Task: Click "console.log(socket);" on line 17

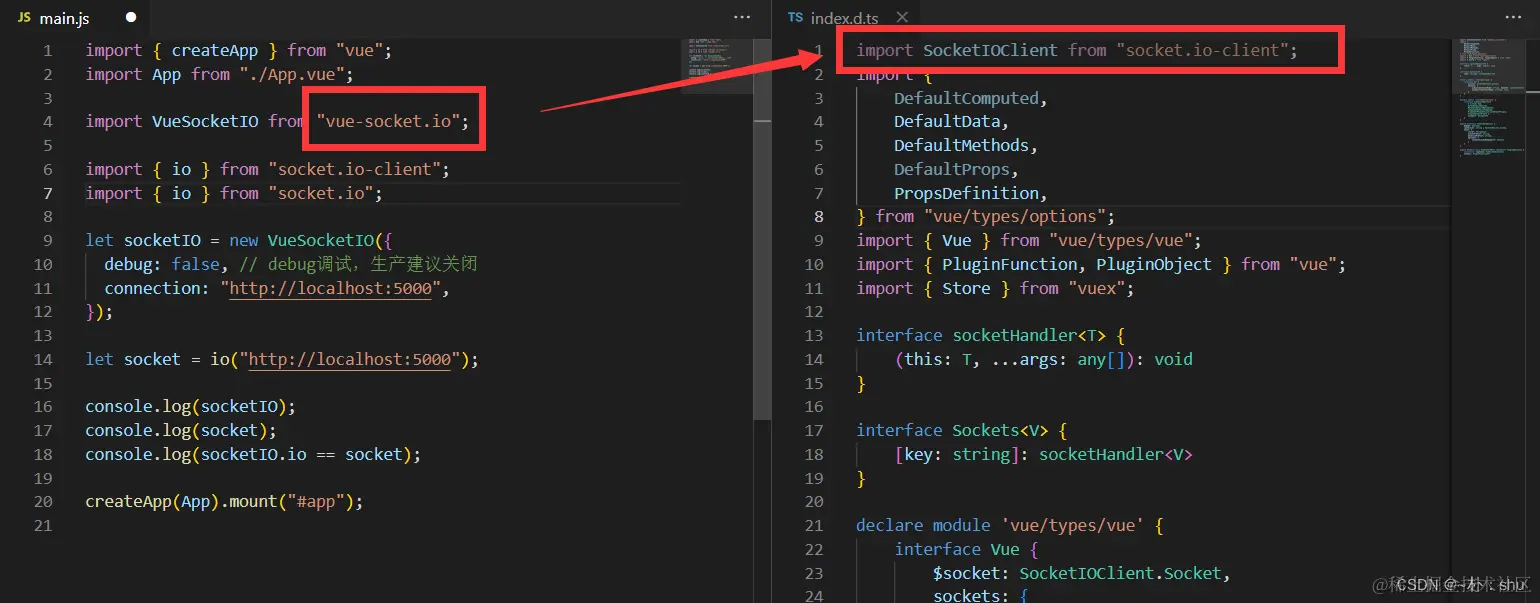Action: tap(181, 430)
